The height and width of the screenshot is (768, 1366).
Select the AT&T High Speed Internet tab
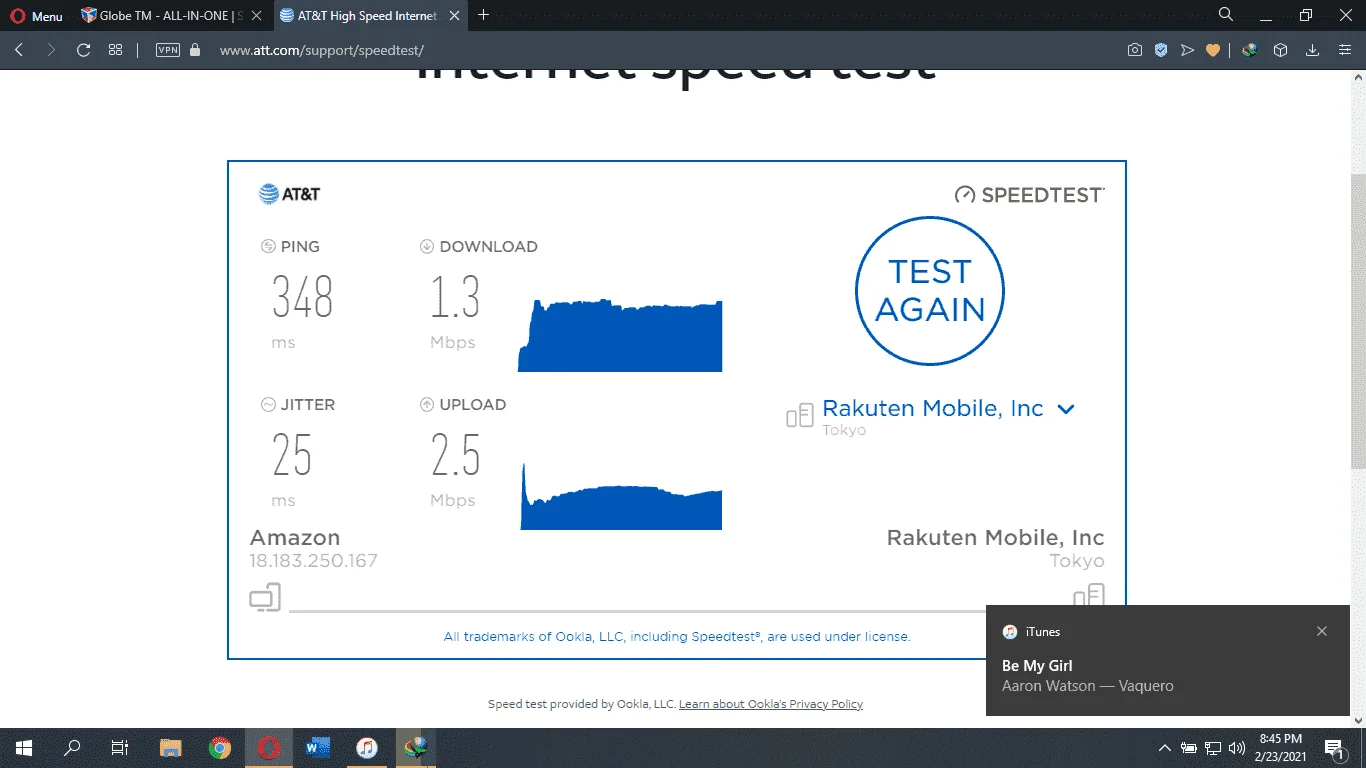[368, 16]
